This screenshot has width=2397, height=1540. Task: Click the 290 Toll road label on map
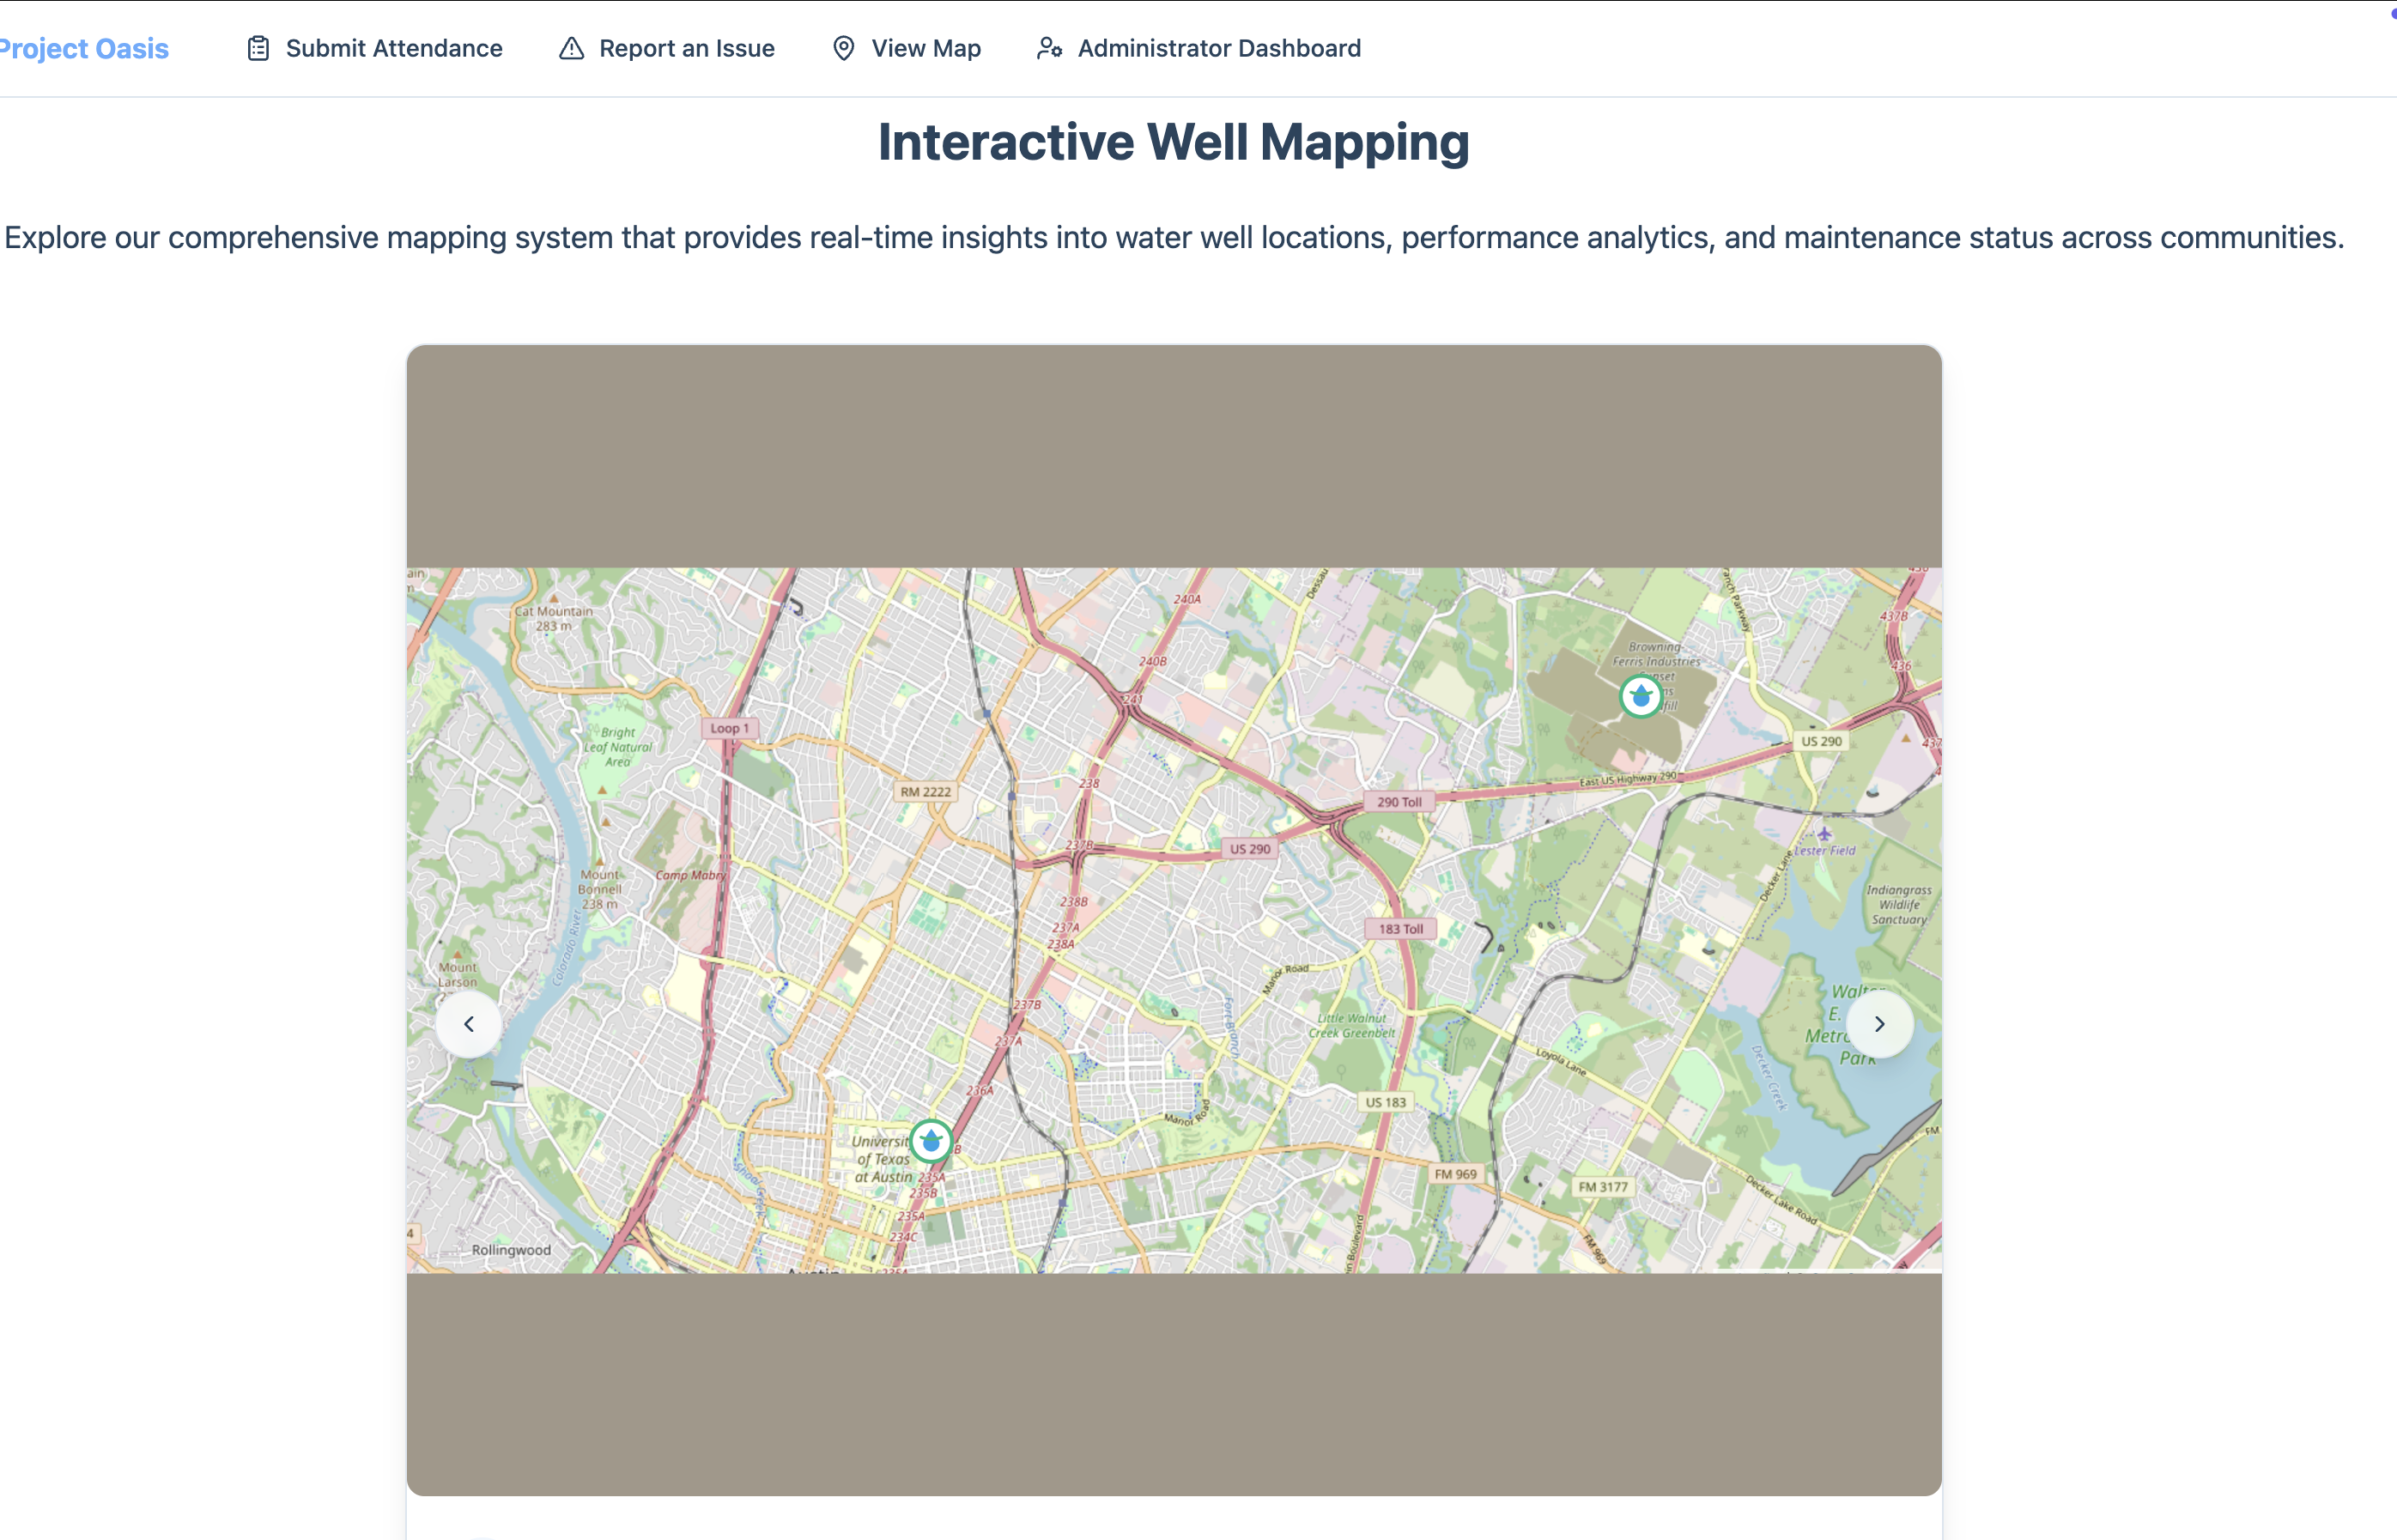[x=1398, y=802]
